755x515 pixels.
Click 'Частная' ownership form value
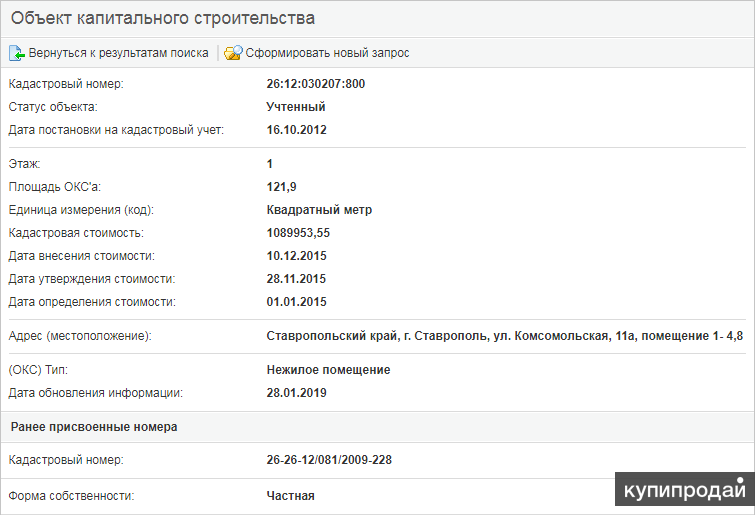(290, 495)
